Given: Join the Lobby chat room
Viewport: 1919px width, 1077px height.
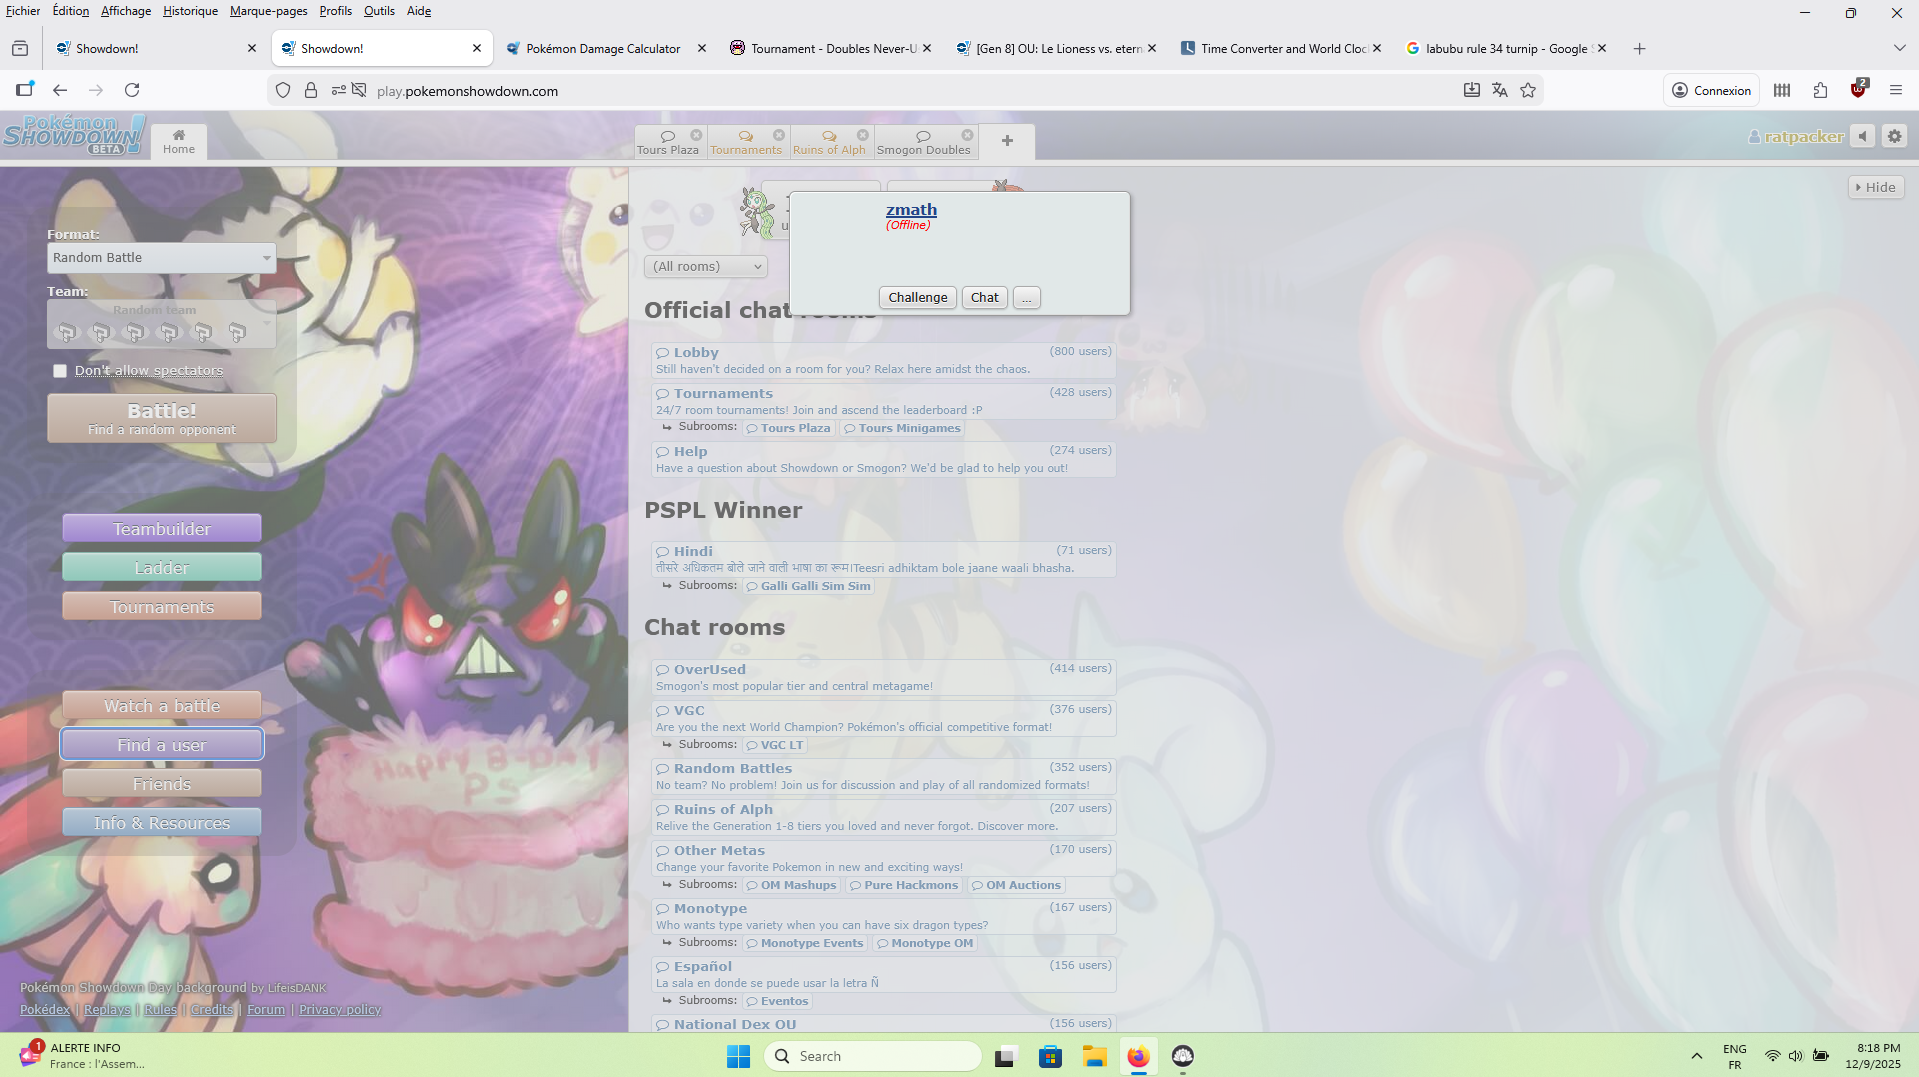Looking at the screenshot, I should (696, 352).
